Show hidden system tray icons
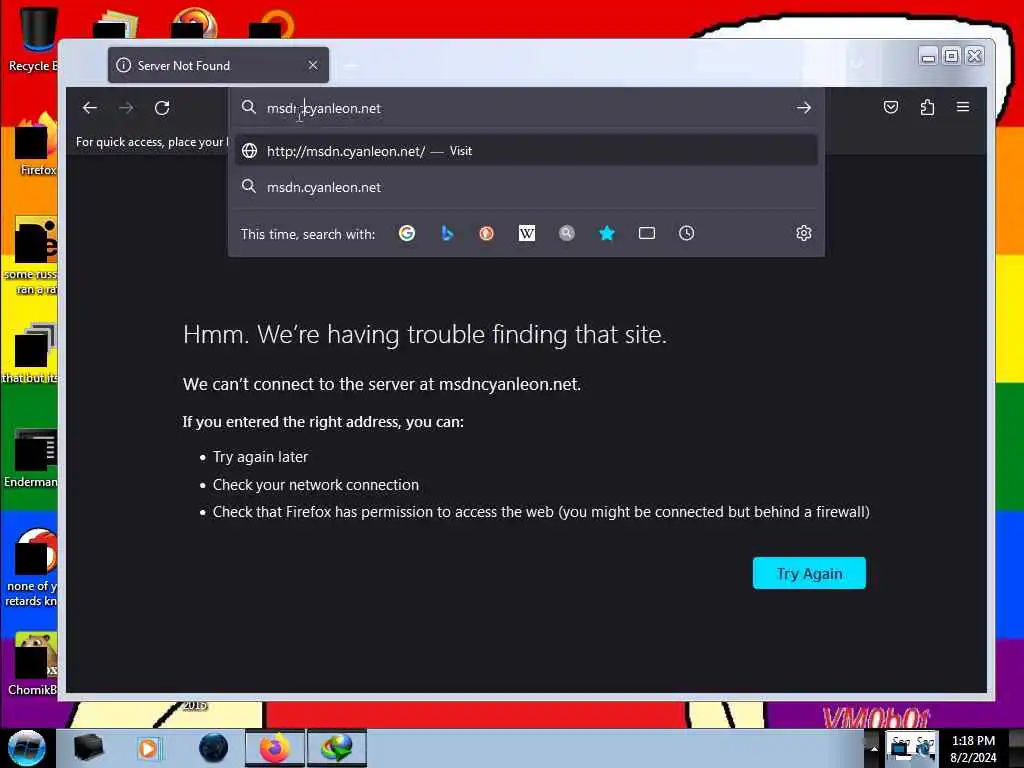 pyautogui.click(x=874, y=748)
